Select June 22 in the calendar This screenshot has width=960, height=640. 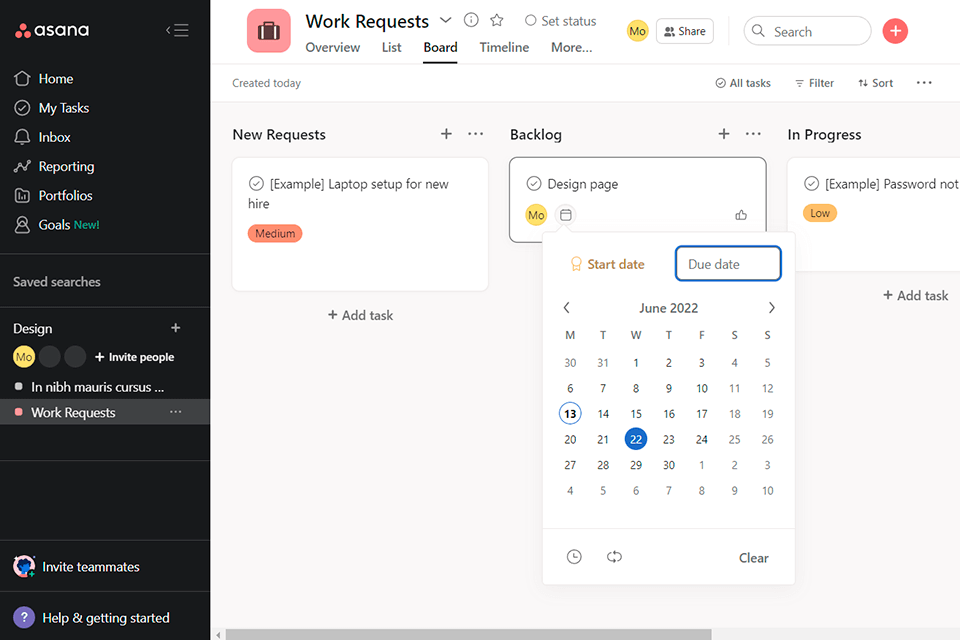(x=636, y=439)
